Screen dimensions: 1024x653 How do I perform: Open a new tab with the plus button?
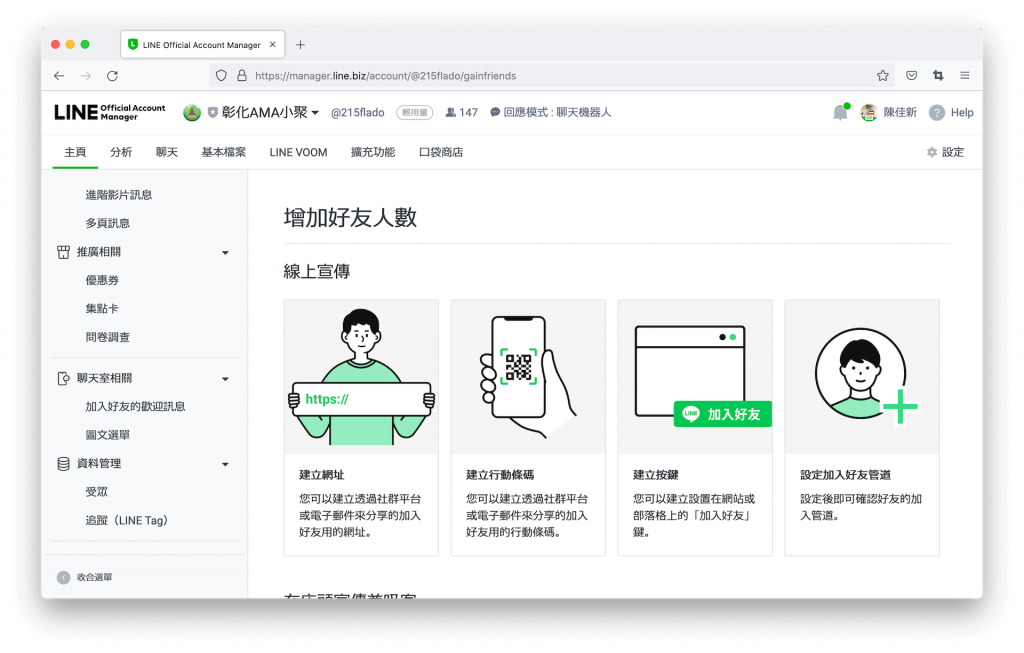[300, 44]
